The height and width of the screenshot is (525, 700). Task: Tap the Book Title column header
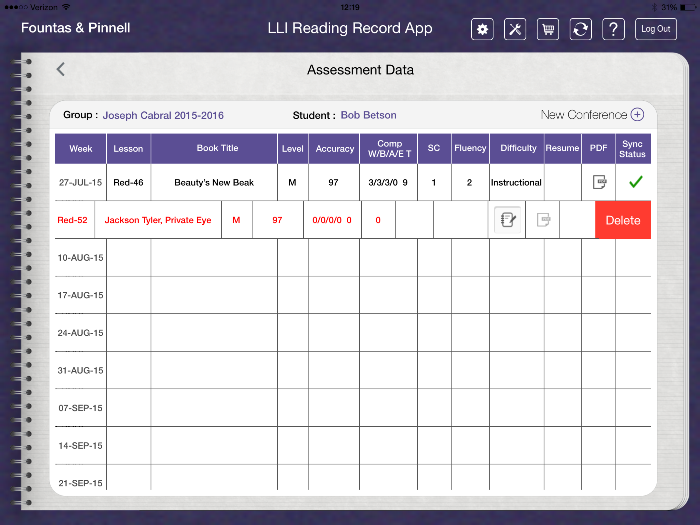[217, 149]
